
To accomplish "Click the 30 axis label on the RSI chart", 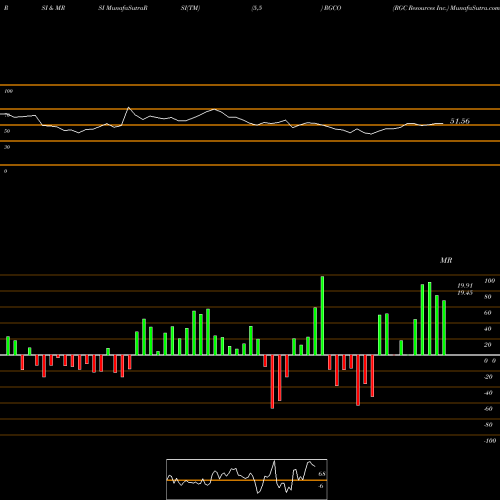I will pyautogui.click(x=7, y=147).
